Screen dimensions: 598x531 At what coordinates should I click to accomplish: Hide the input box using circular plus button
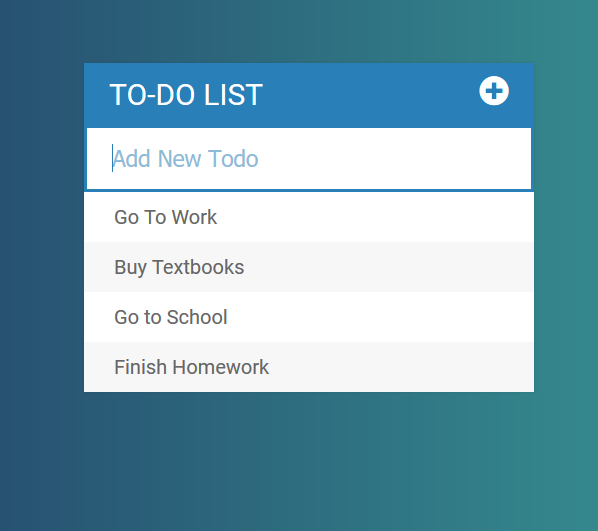[494, 91]
